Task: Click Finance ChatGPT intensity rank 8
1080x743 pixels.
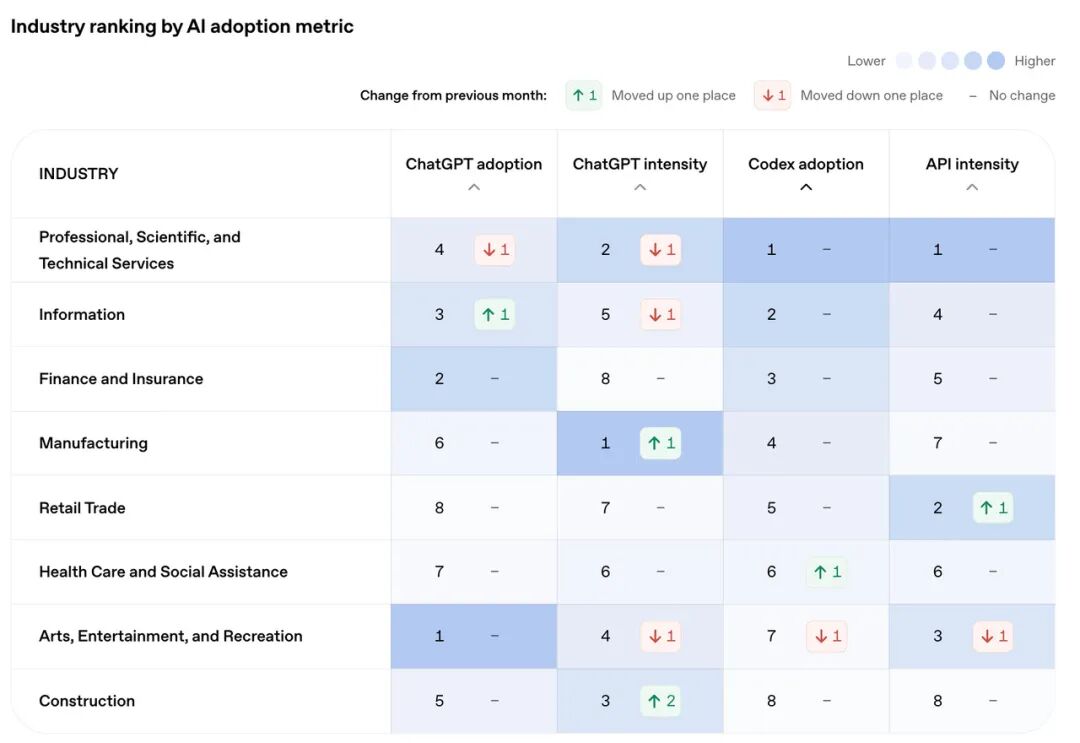Action: coord(605,379)
